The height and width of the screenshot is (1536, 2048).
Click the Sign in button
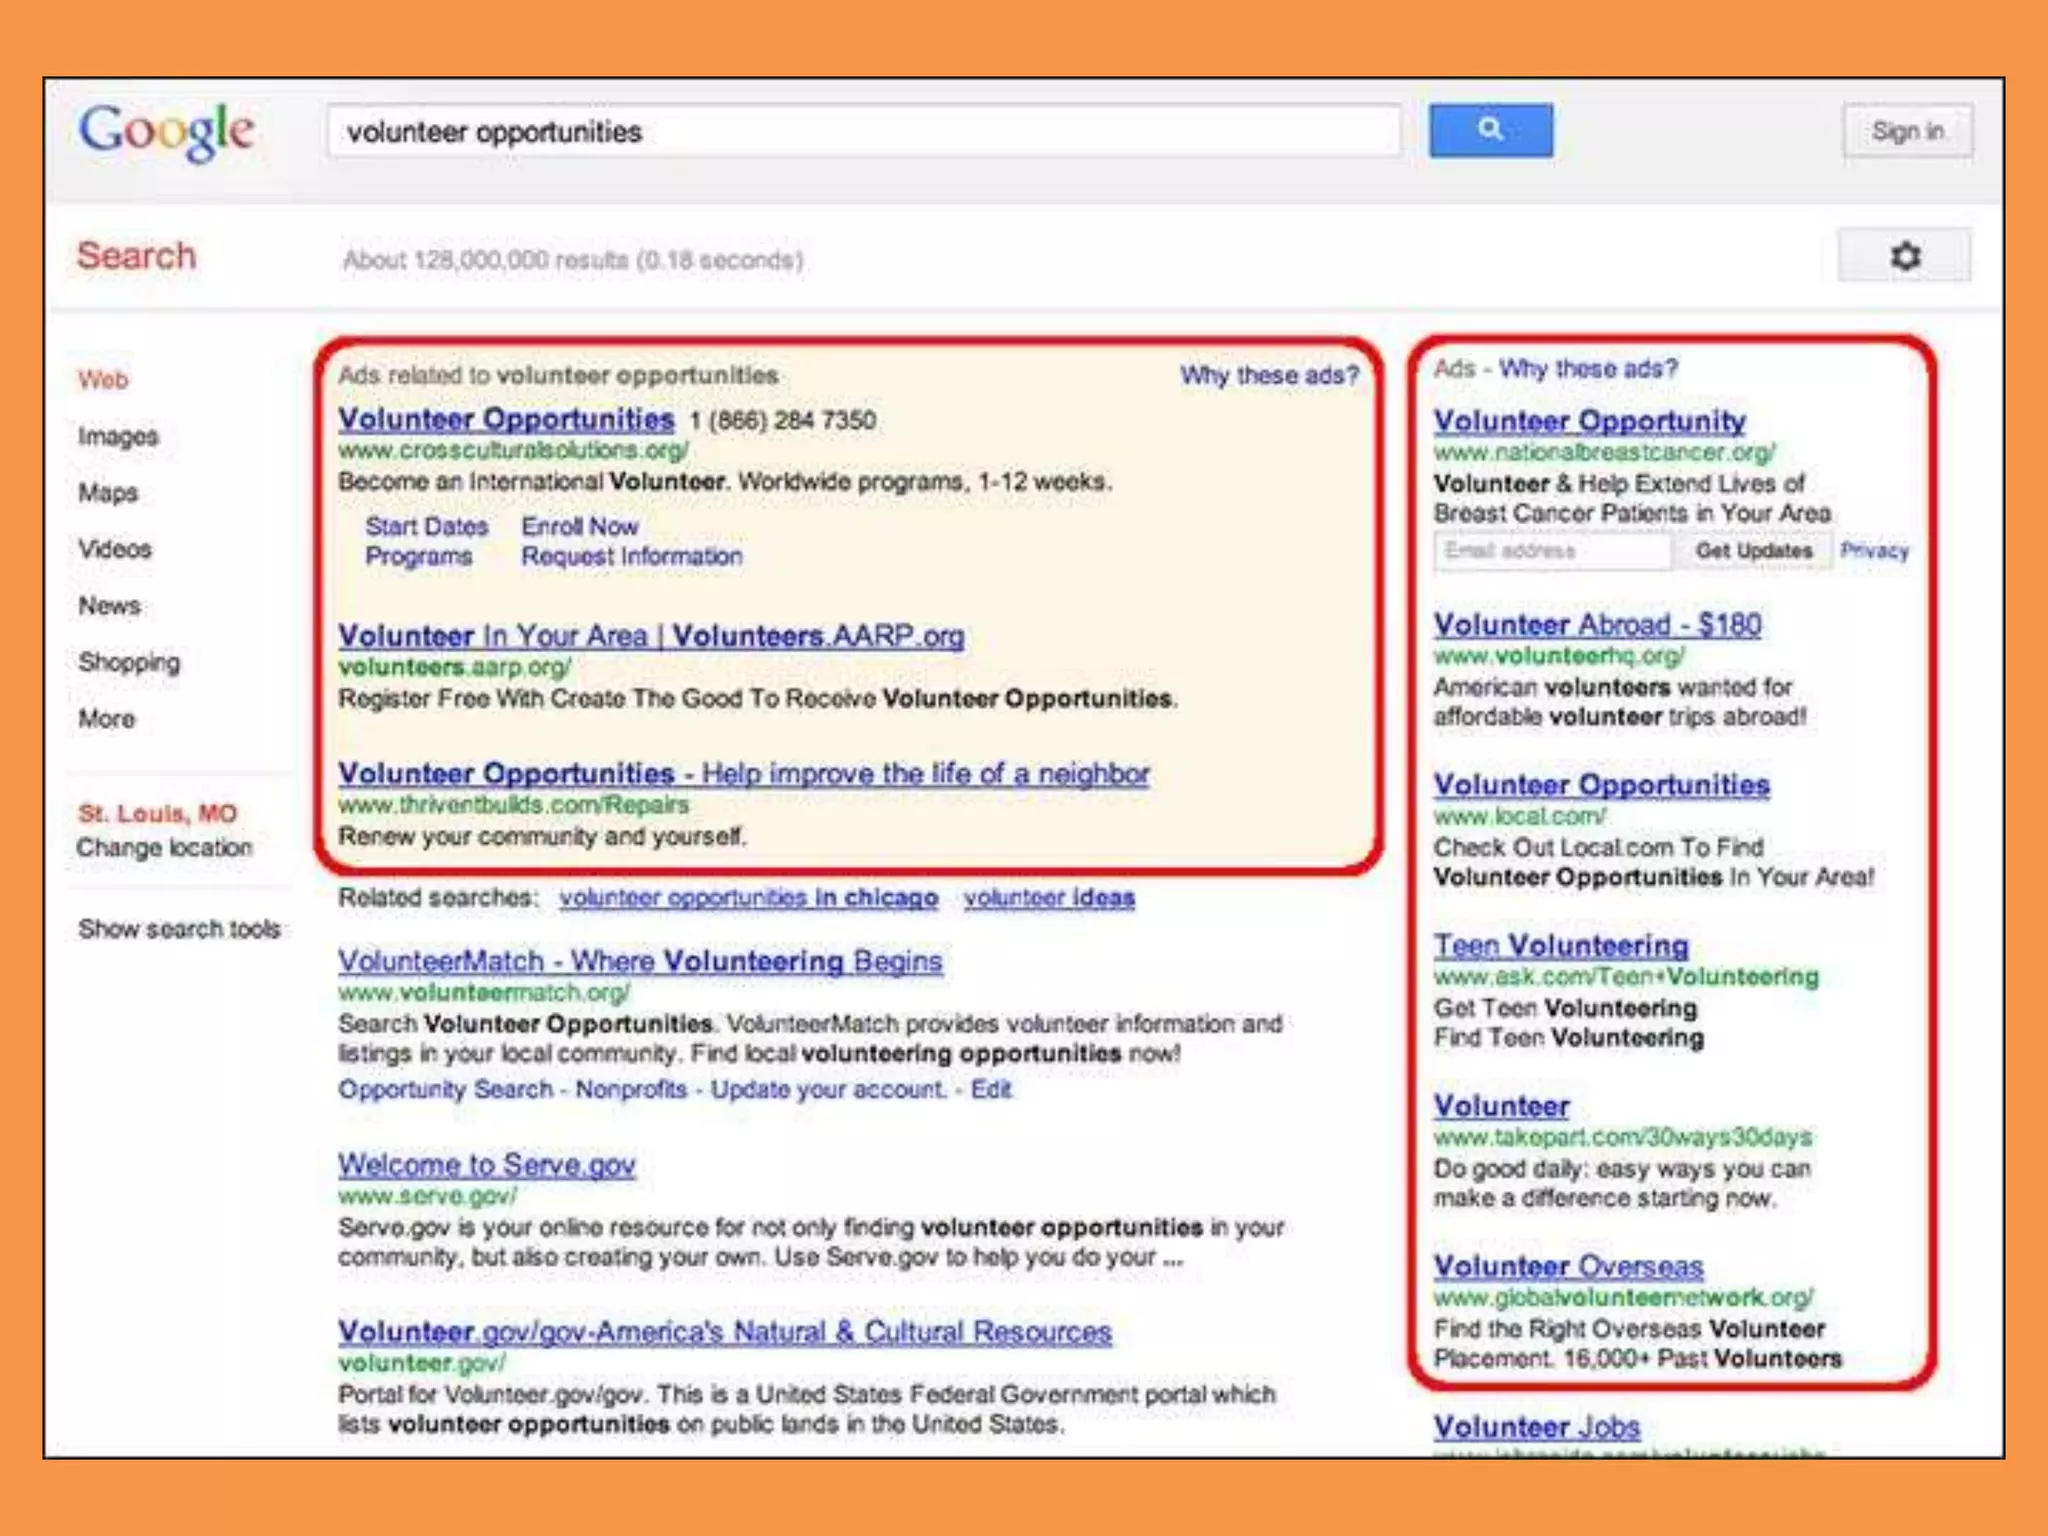[x=1907, y=131]
